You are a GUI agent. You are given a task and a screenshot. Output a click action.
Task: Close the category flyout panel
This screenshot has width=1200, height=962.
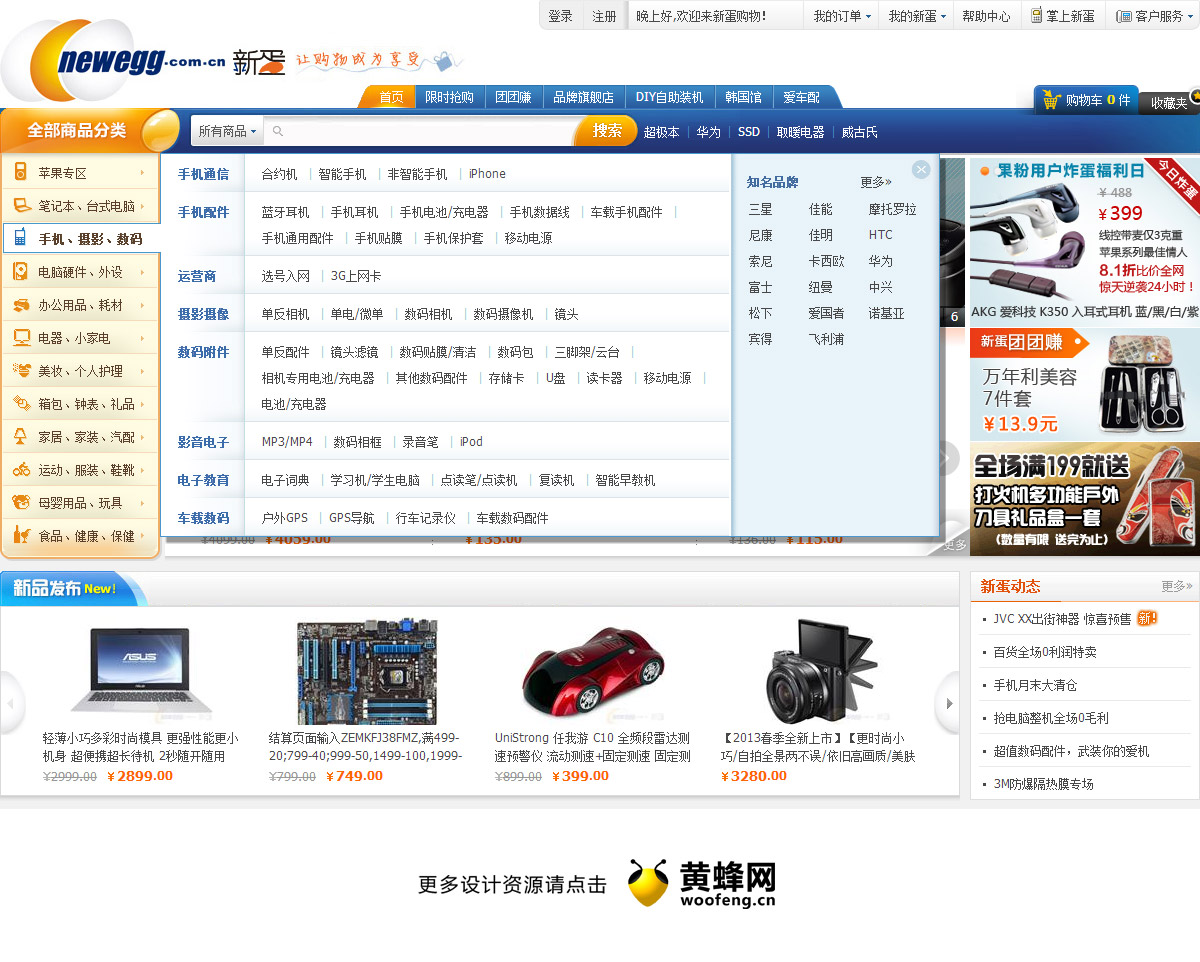tap(921, 170)
